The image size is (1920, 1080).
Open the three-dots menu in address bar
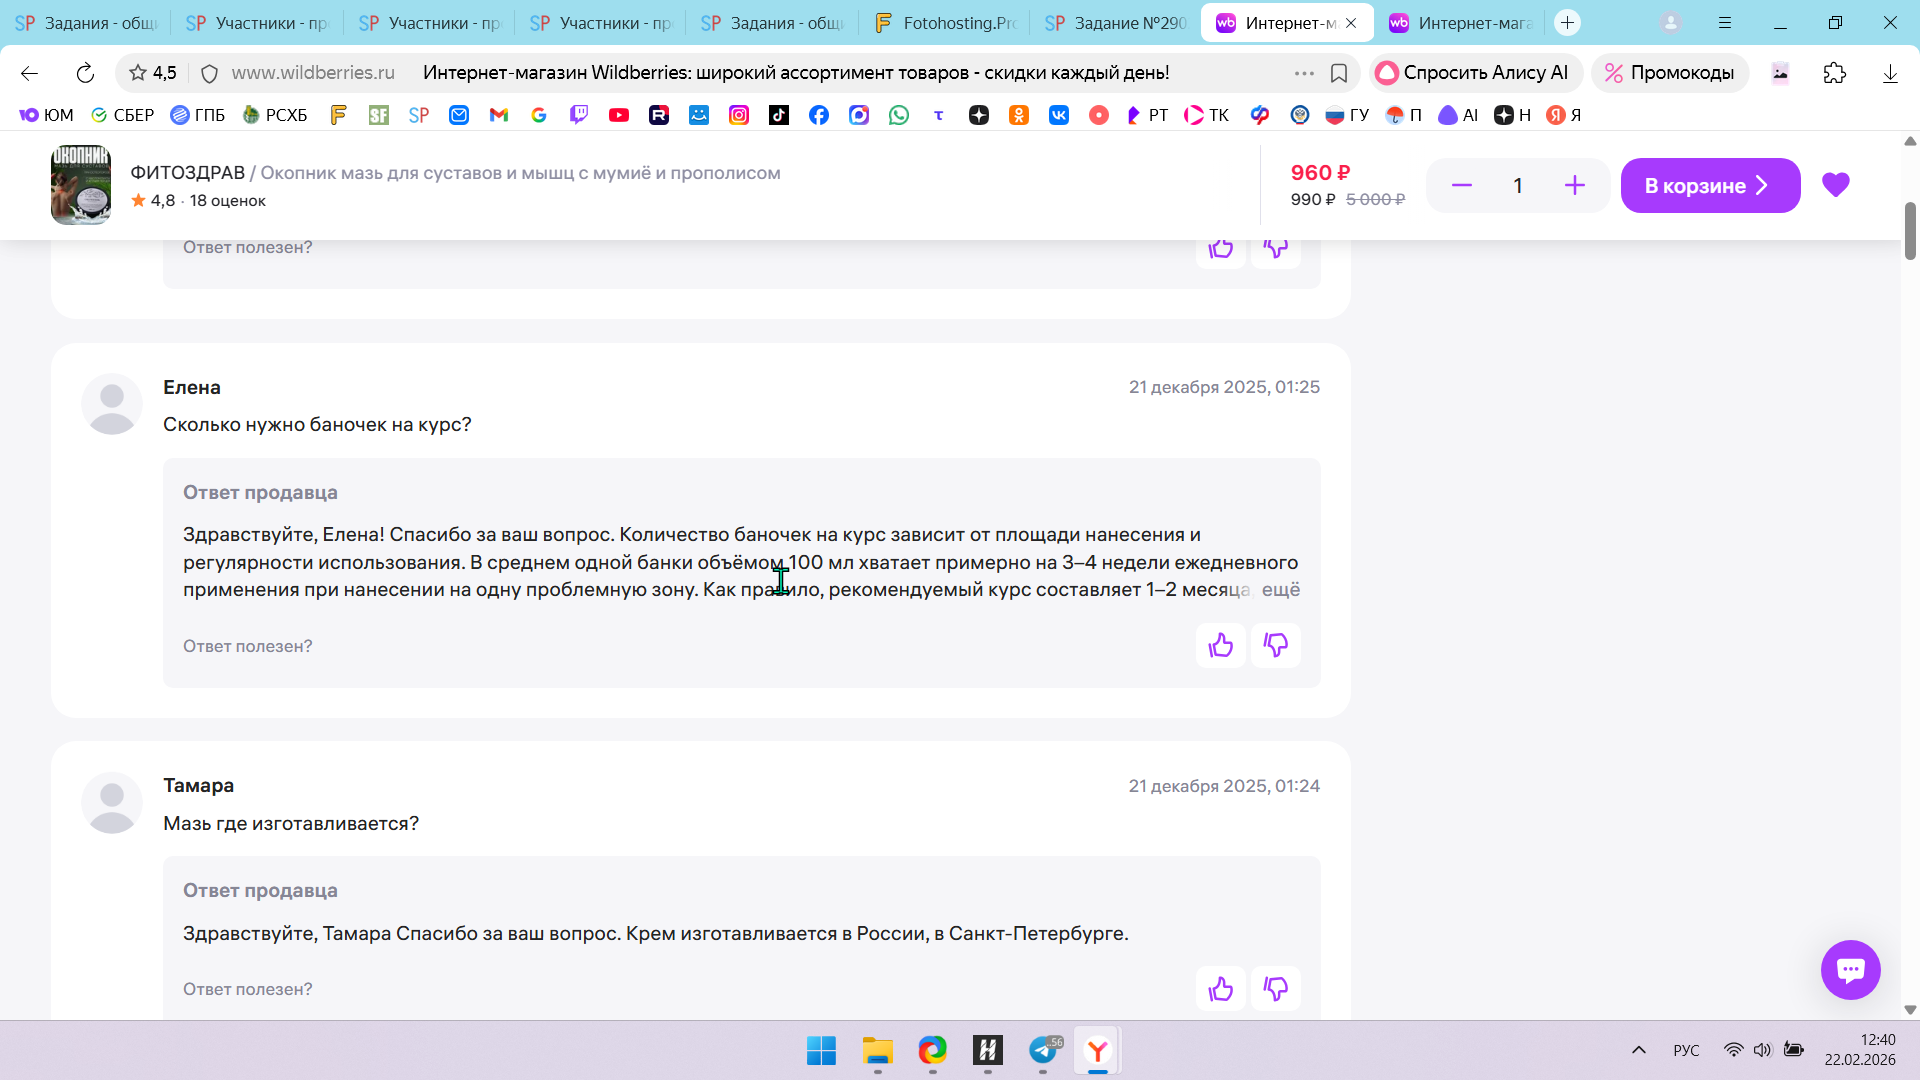[x=1303, y=73]
